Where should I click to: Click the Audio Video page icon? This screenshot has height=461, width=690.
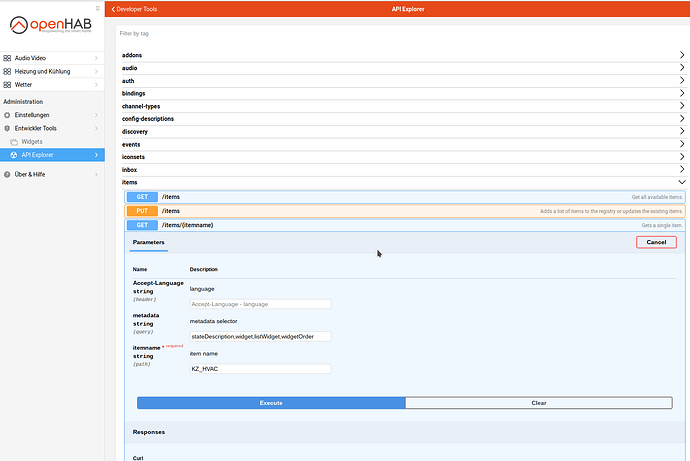(8, 59)
